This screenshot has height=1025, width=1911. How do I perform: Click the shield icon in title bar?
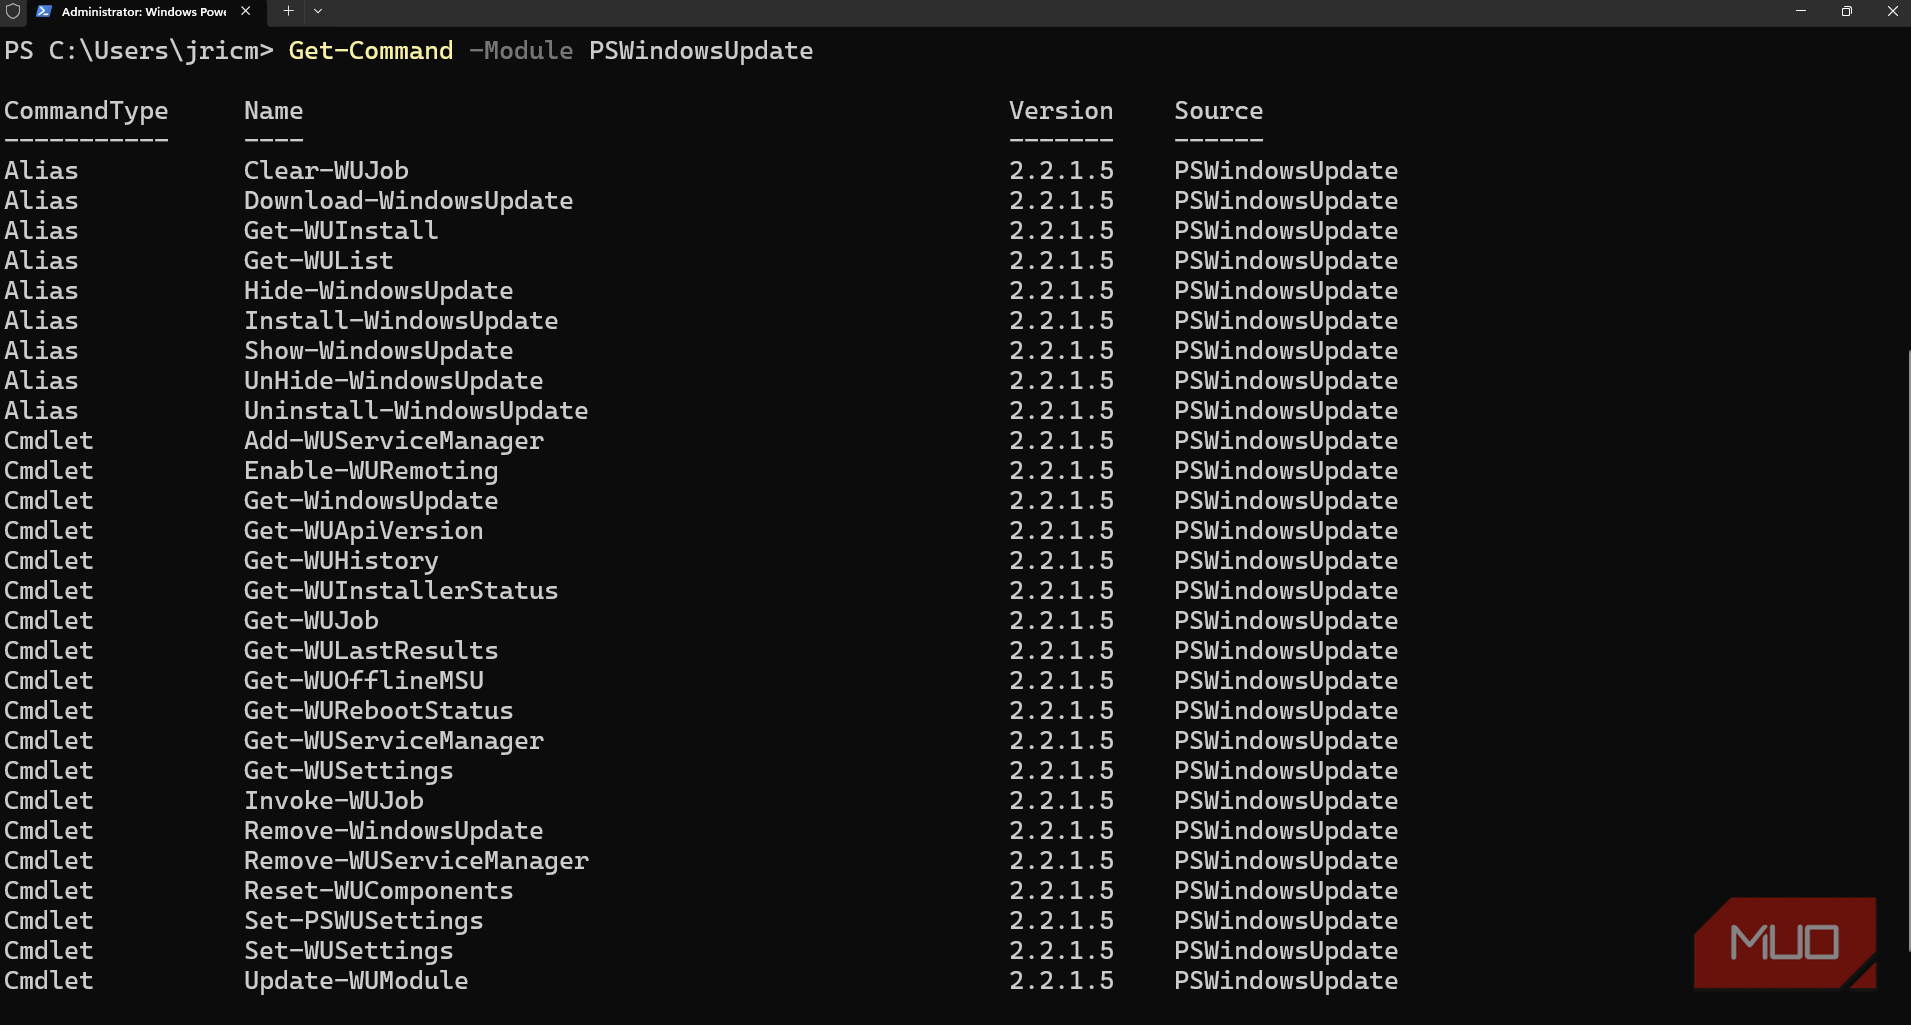tap(13, 11)
